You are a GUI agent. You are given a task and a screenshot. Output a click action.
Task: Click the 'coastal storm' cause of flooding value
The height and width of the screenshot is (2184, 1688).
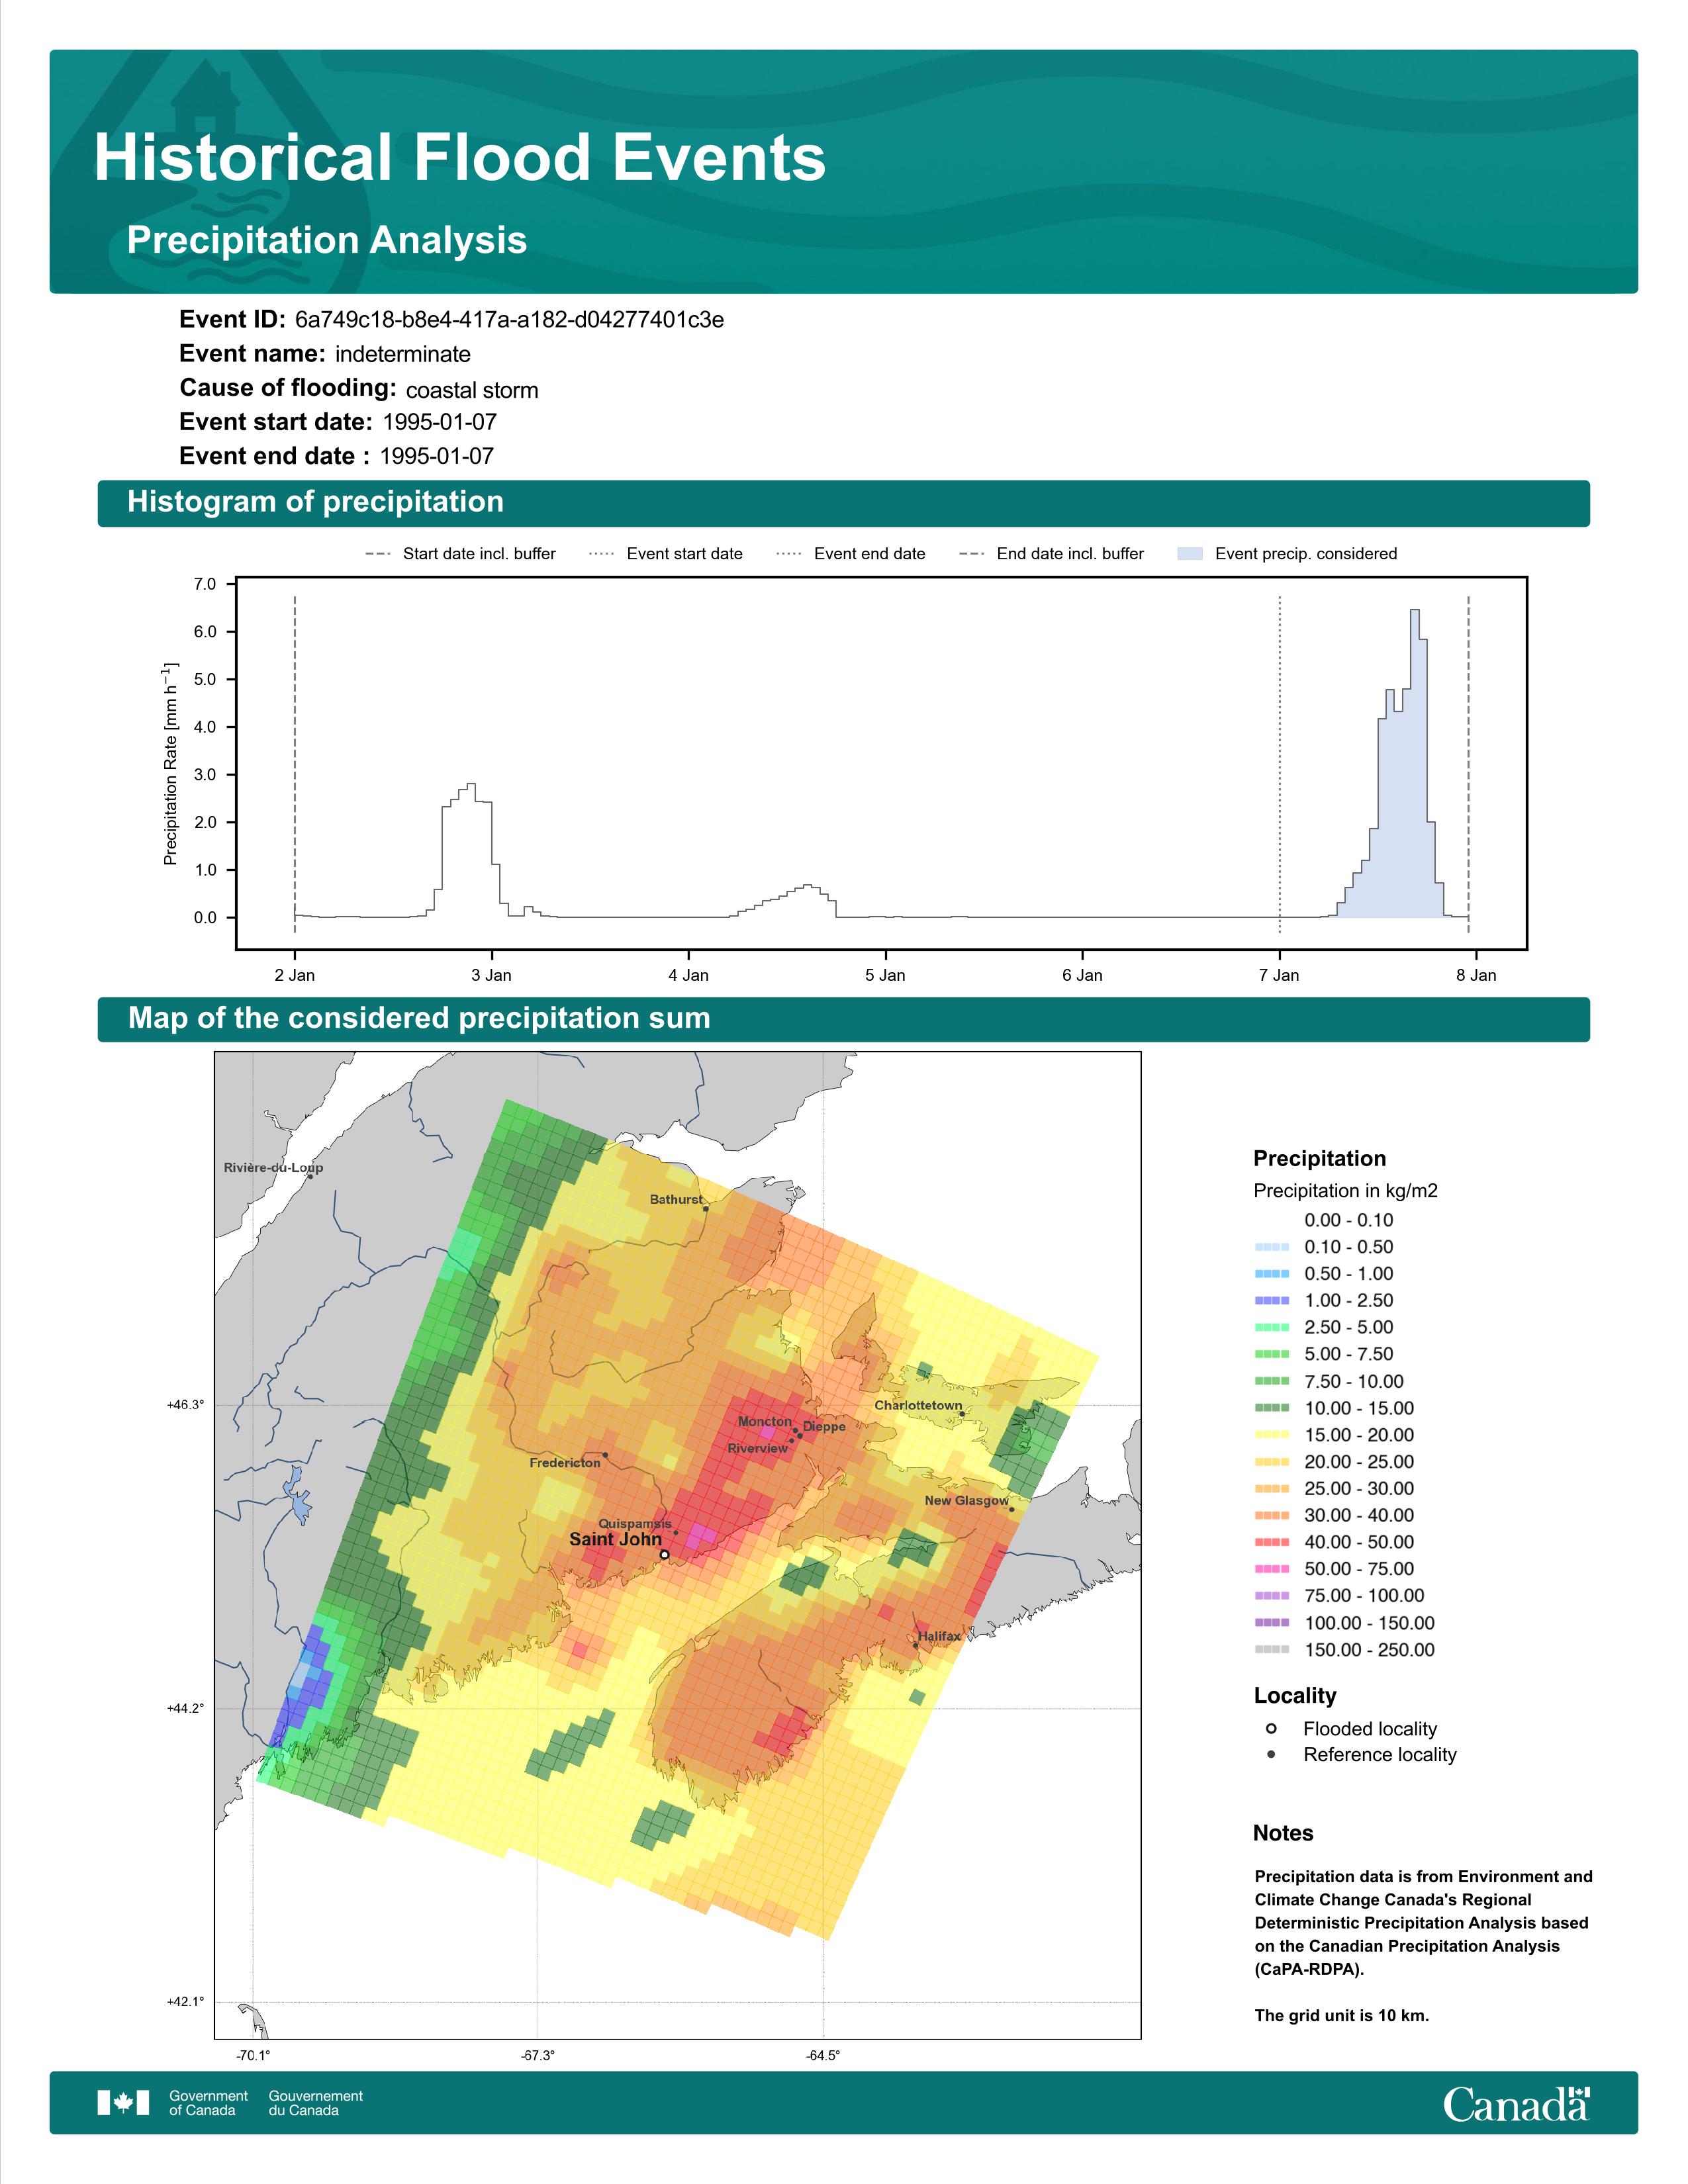[472, 390]
